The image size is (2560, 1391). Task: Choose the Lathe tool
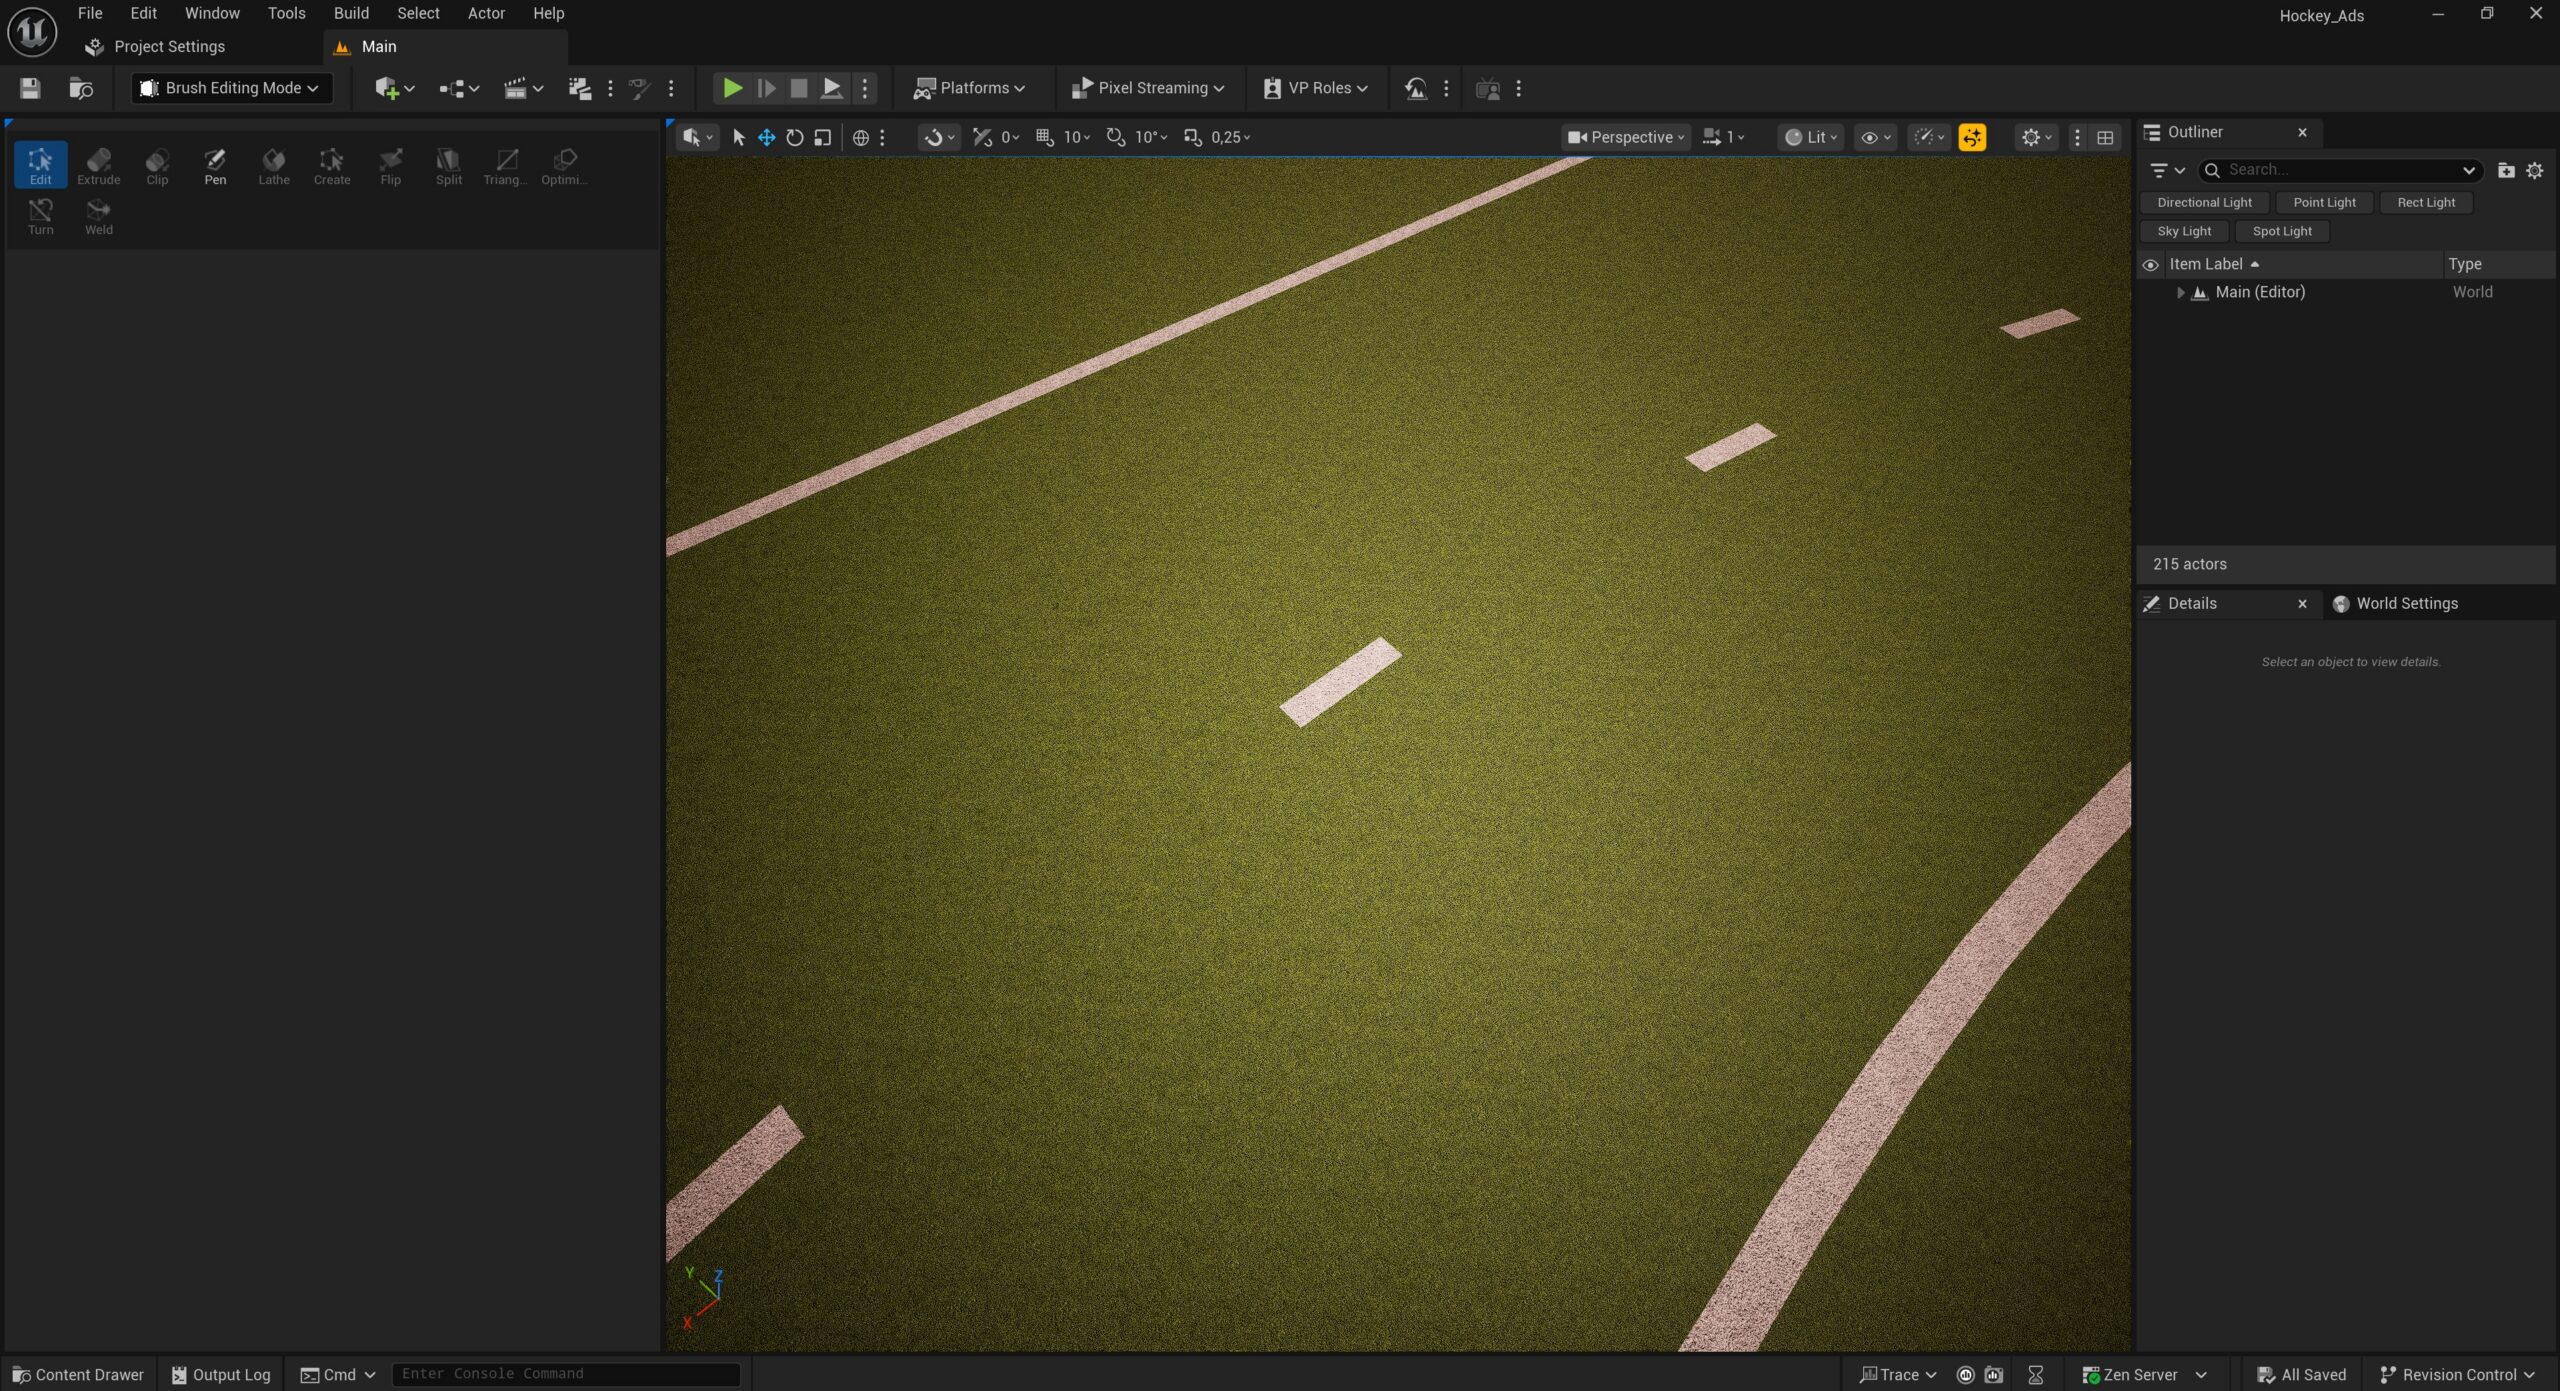273,165
